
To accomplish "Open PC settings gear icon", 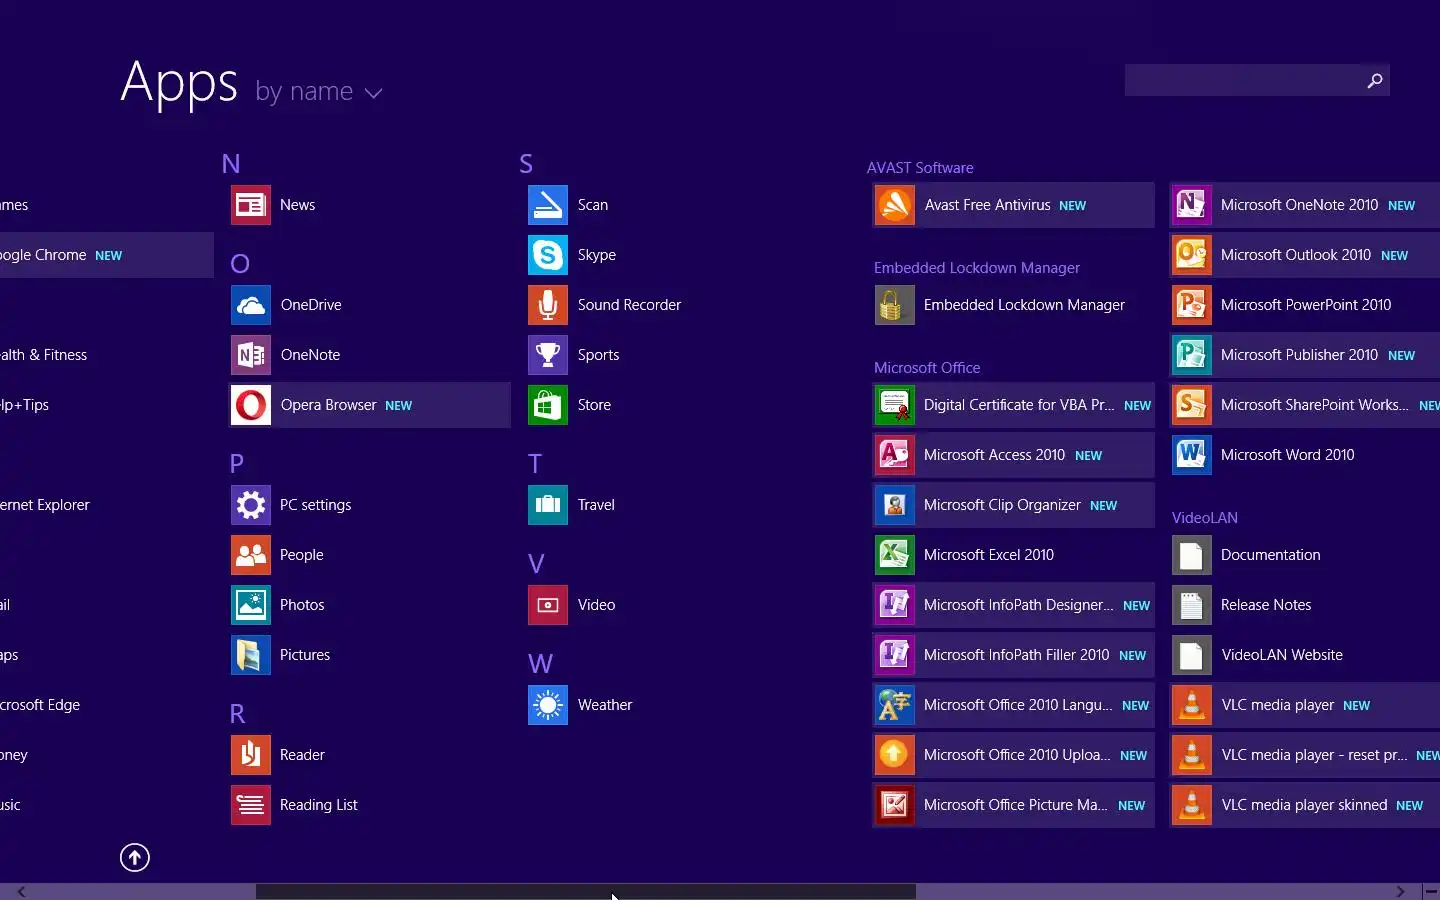I will (251, 505).
